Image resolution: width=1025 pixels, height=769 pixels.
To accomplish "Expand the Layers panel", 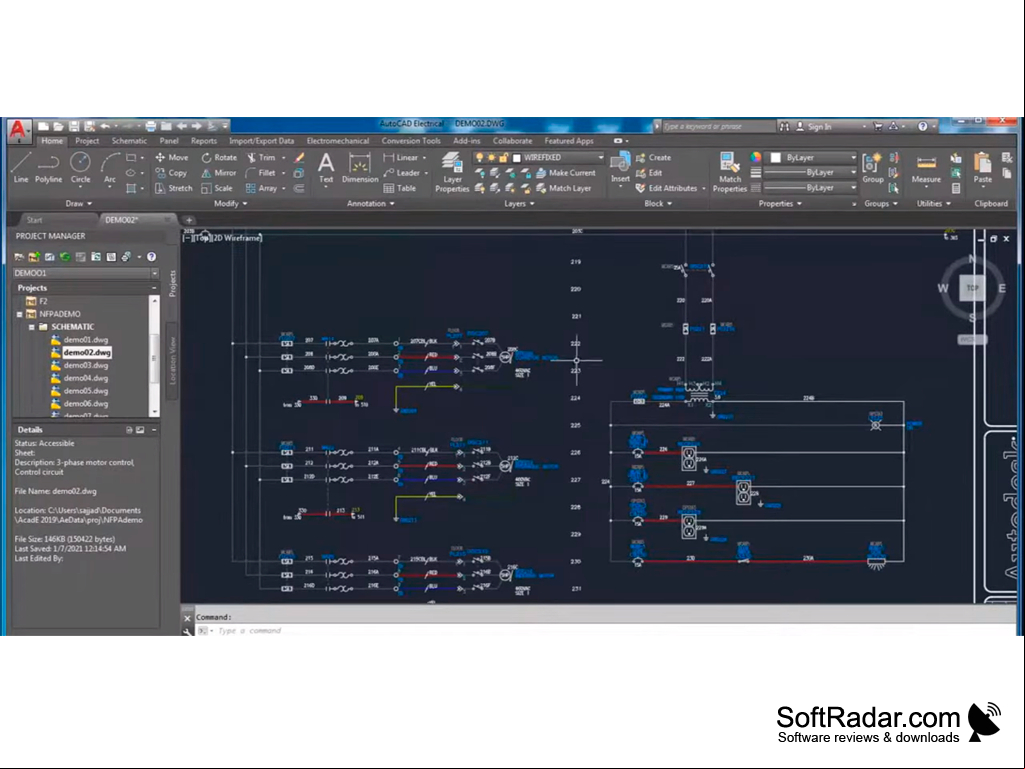I will [x=520, y=203].
